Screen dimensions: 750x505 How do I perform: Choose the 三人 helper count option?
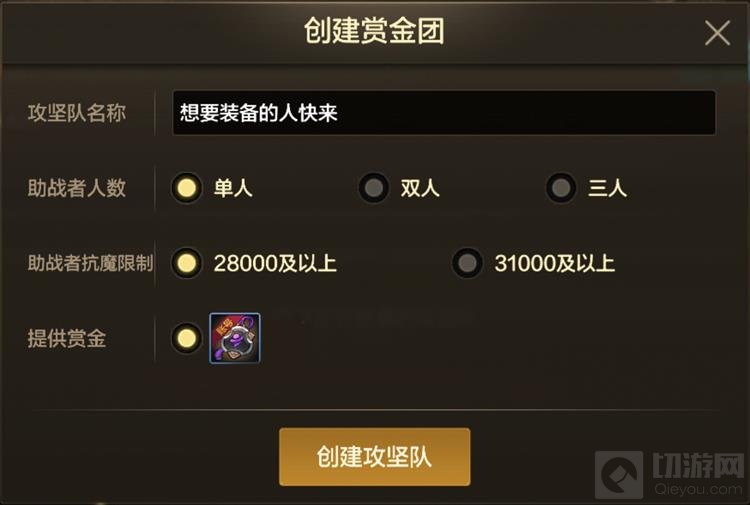(561, 188)
